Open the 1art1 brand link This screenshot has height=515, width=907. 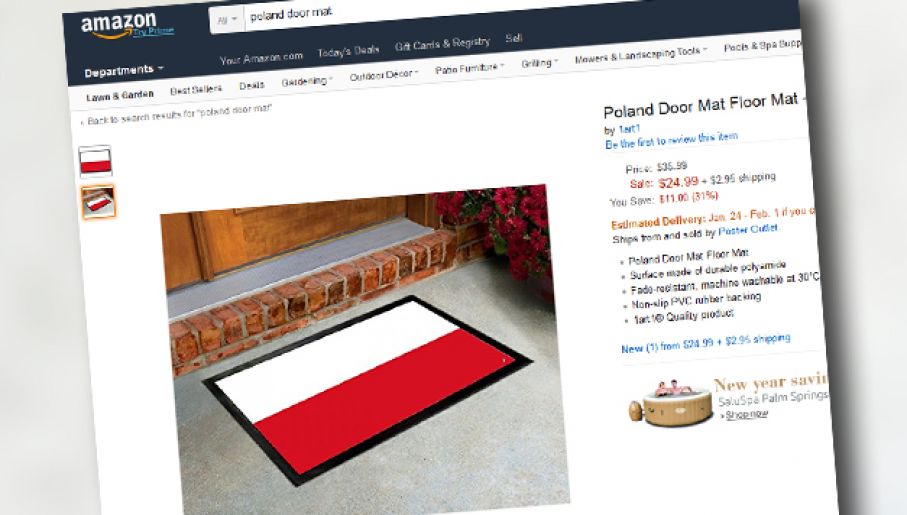(629, 128)
